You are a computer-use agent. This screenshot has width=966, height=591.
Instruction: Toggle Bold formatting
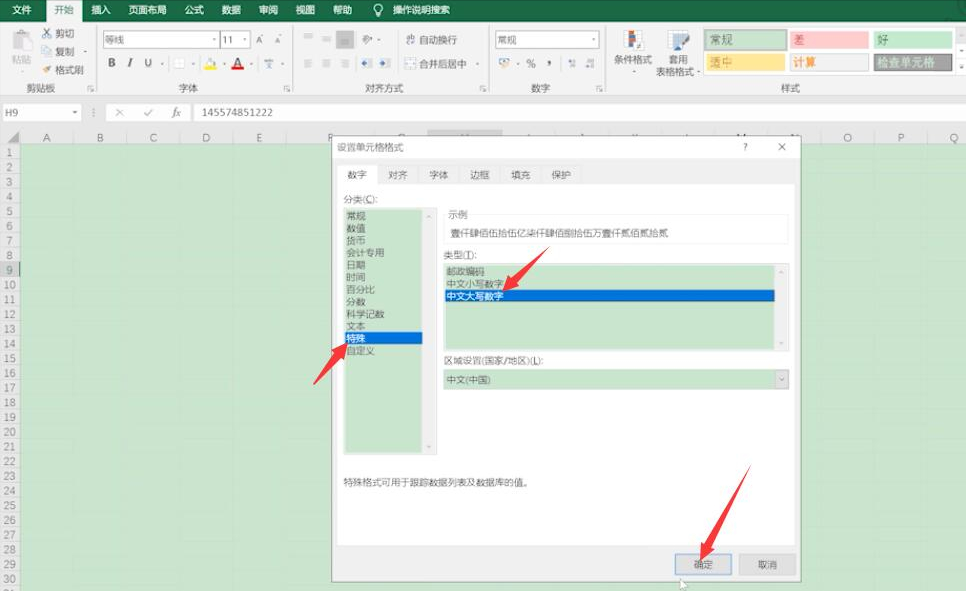[112, 63]
